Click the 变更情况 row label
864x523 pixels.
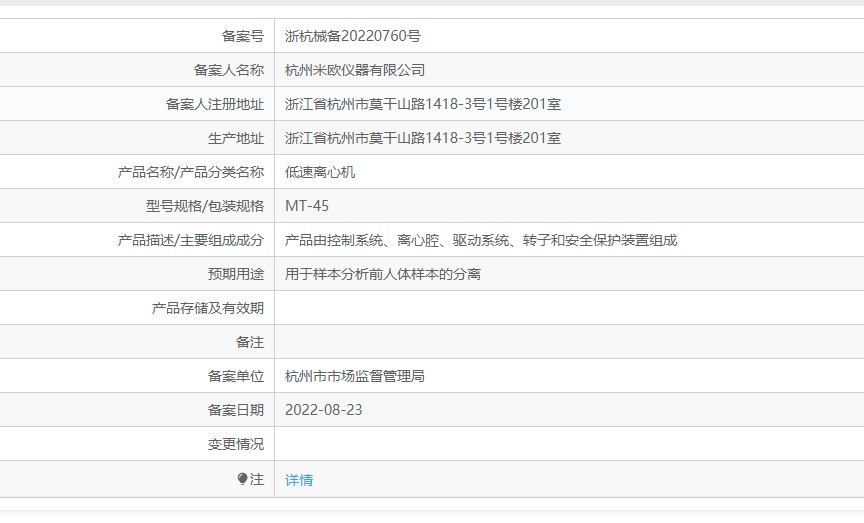point(236,444)
